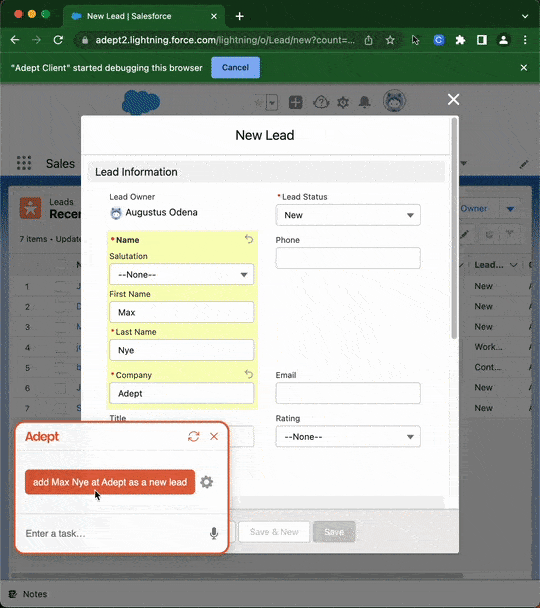The width and height of the screenshot is (540, 608).
Task: Open the Extensions puzzle icon
Action: (x=460, y=40)
